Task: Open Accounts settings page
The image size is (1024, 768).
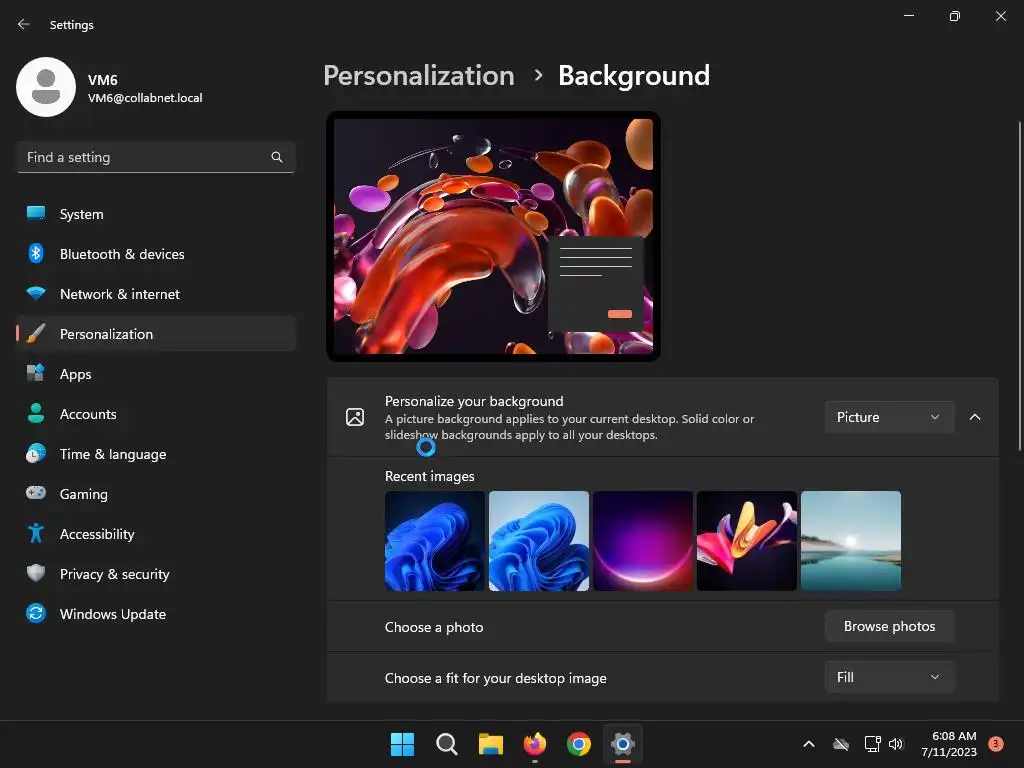Action: pyautogui.click(x=156, y=414)
